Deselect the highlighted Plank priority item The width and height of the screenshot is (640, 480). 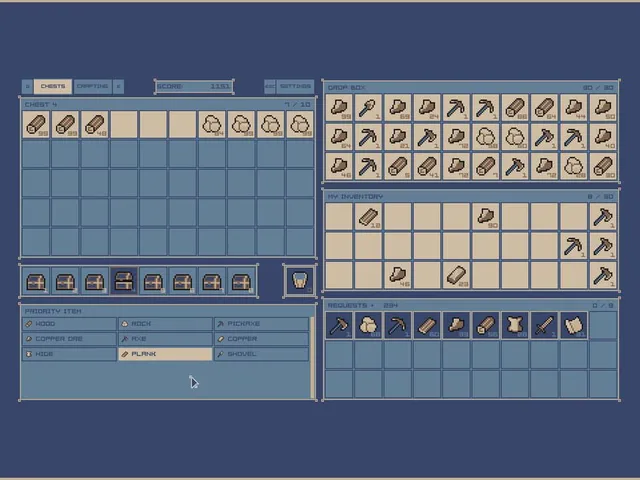(x=165, y=354)
